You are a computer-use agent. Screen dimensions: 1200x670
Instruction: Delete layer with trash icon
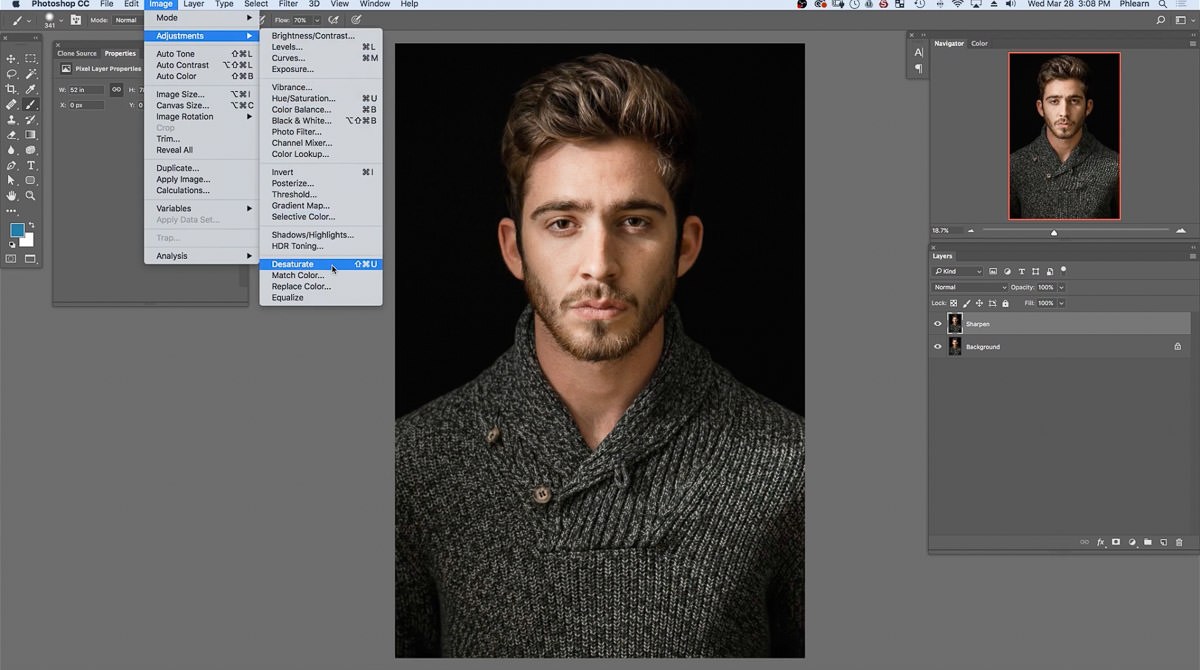pyautogui.click(x=1179, y=542)
